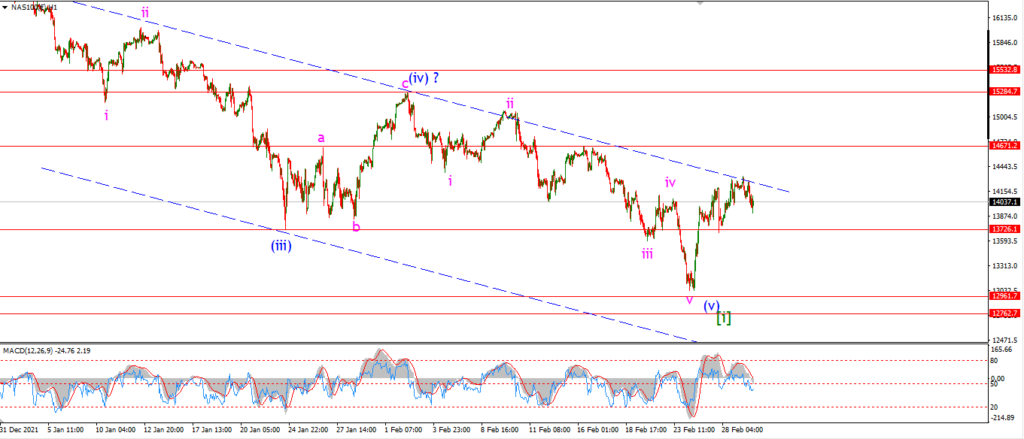This screenshot has width=1024, height=439.
Task: Click the 15284.7 red price tag
Action: 1004,91
